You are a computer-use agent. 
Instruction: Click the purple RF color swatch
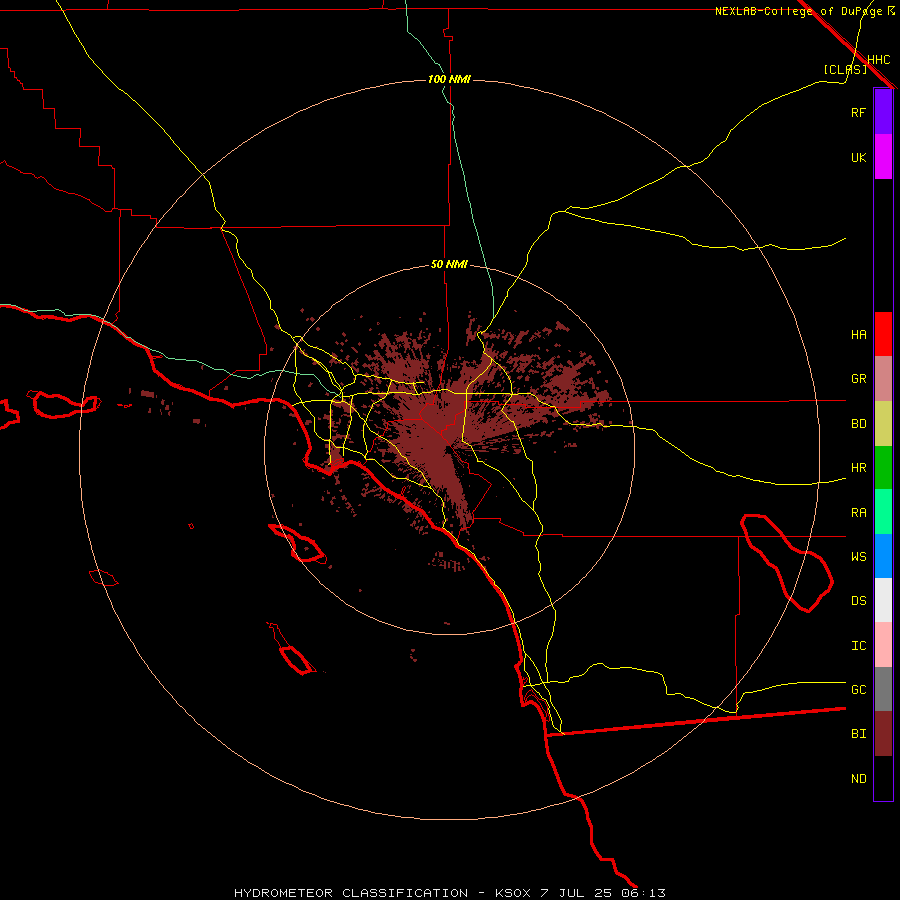coord(883,112)
